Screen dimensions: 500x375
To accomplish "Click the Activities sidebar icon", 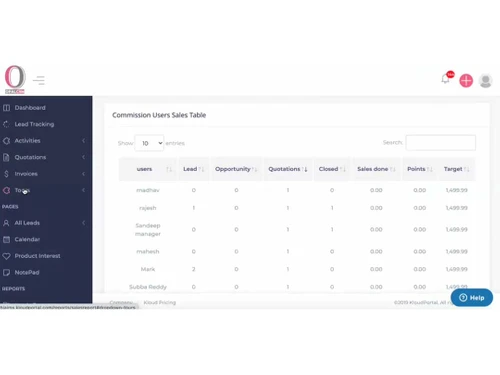I will coord(6,141).
